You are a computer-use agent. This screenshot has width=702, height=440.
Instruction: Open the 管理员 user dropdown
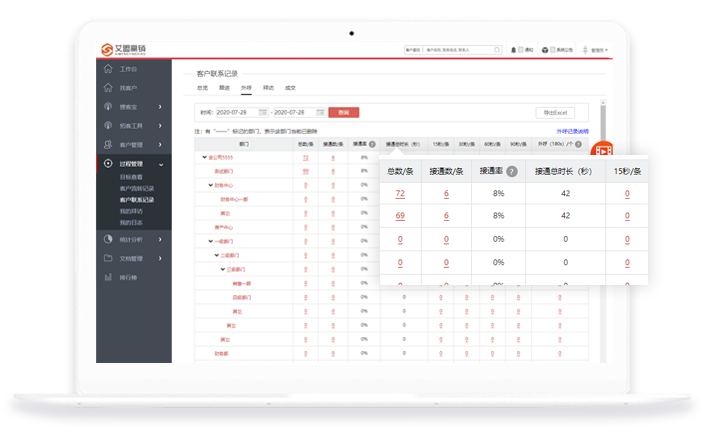coord(598,49)
